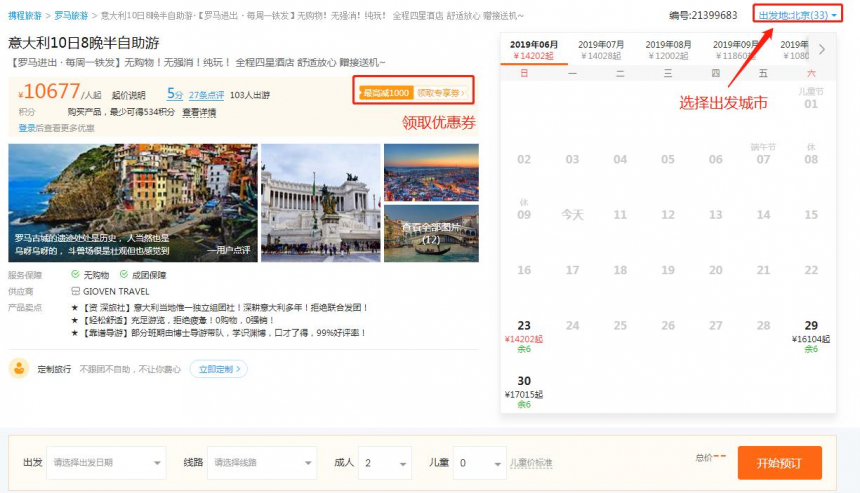Screen dimensions: 860x493
Task: Click the 儿童价标准 child price link
Action: point(531,463)
